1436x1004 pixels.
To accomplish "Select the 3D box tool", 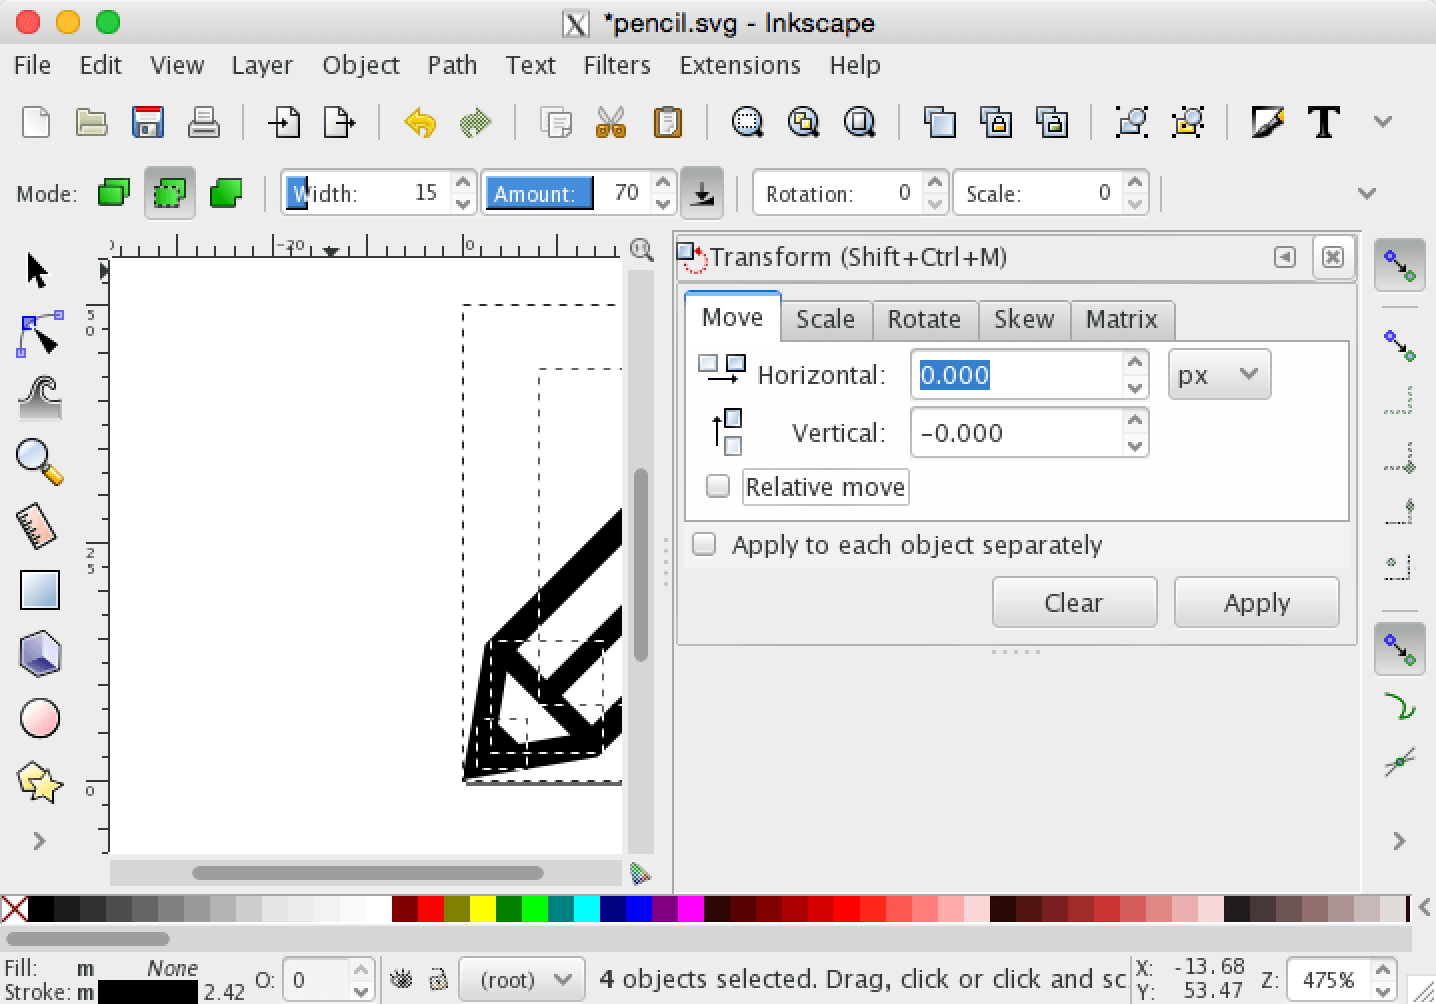I will pyautogui.click(x=38, y=653).
